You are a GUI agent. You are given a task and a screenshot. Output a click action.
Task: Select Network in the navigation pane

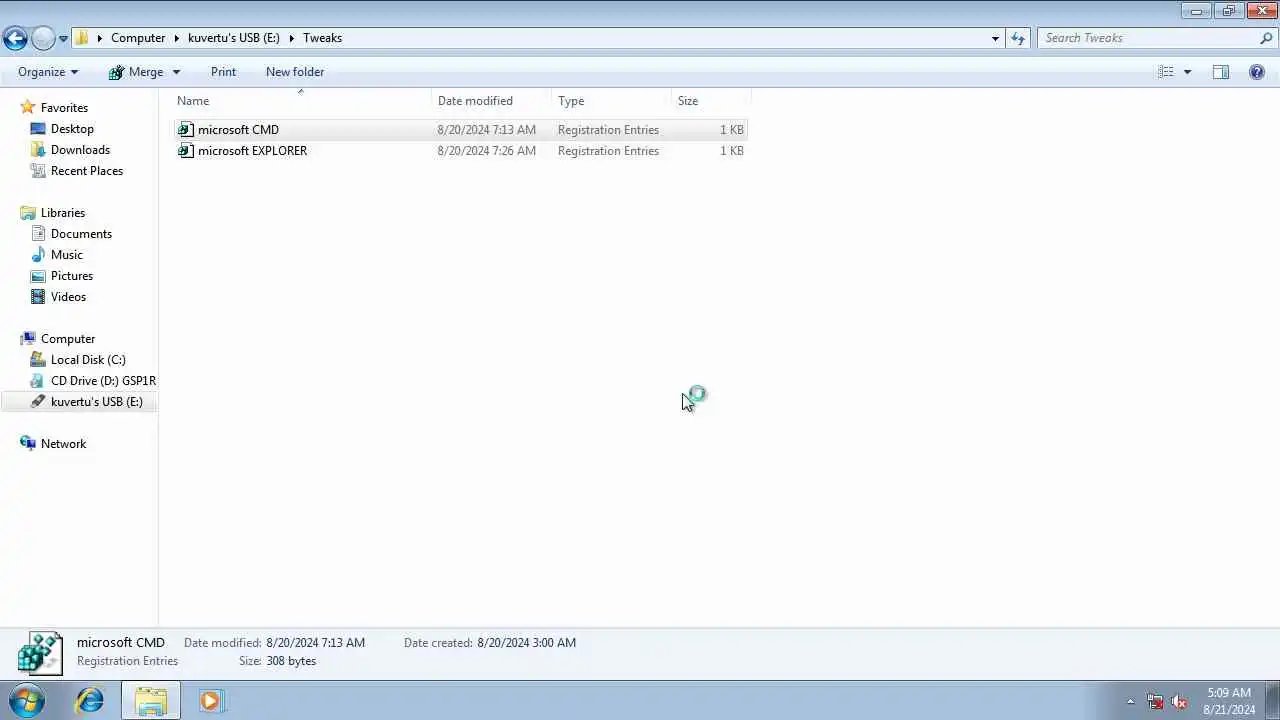coord(63,444)
